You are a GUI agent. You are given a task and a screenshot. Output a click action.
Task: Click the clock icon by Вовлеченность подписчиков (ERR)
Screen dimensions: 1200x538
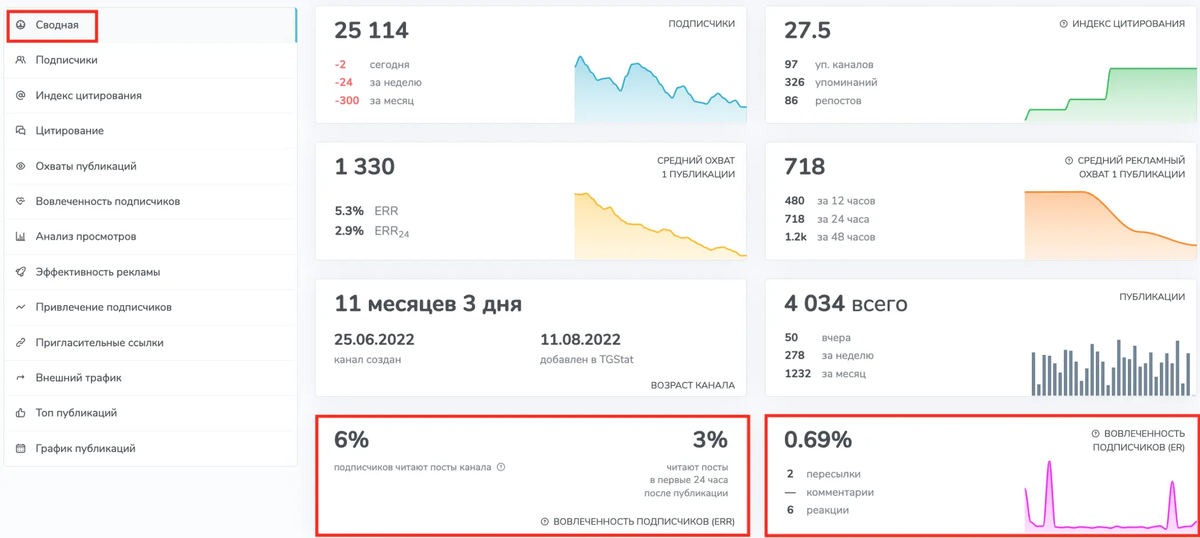click(x=545, y=522)
